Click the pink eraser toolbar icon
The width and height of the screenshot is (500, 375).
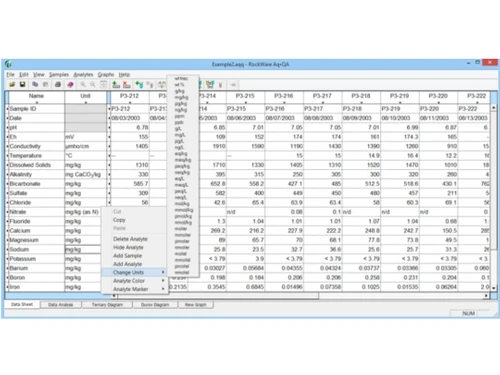coord(70,85)
